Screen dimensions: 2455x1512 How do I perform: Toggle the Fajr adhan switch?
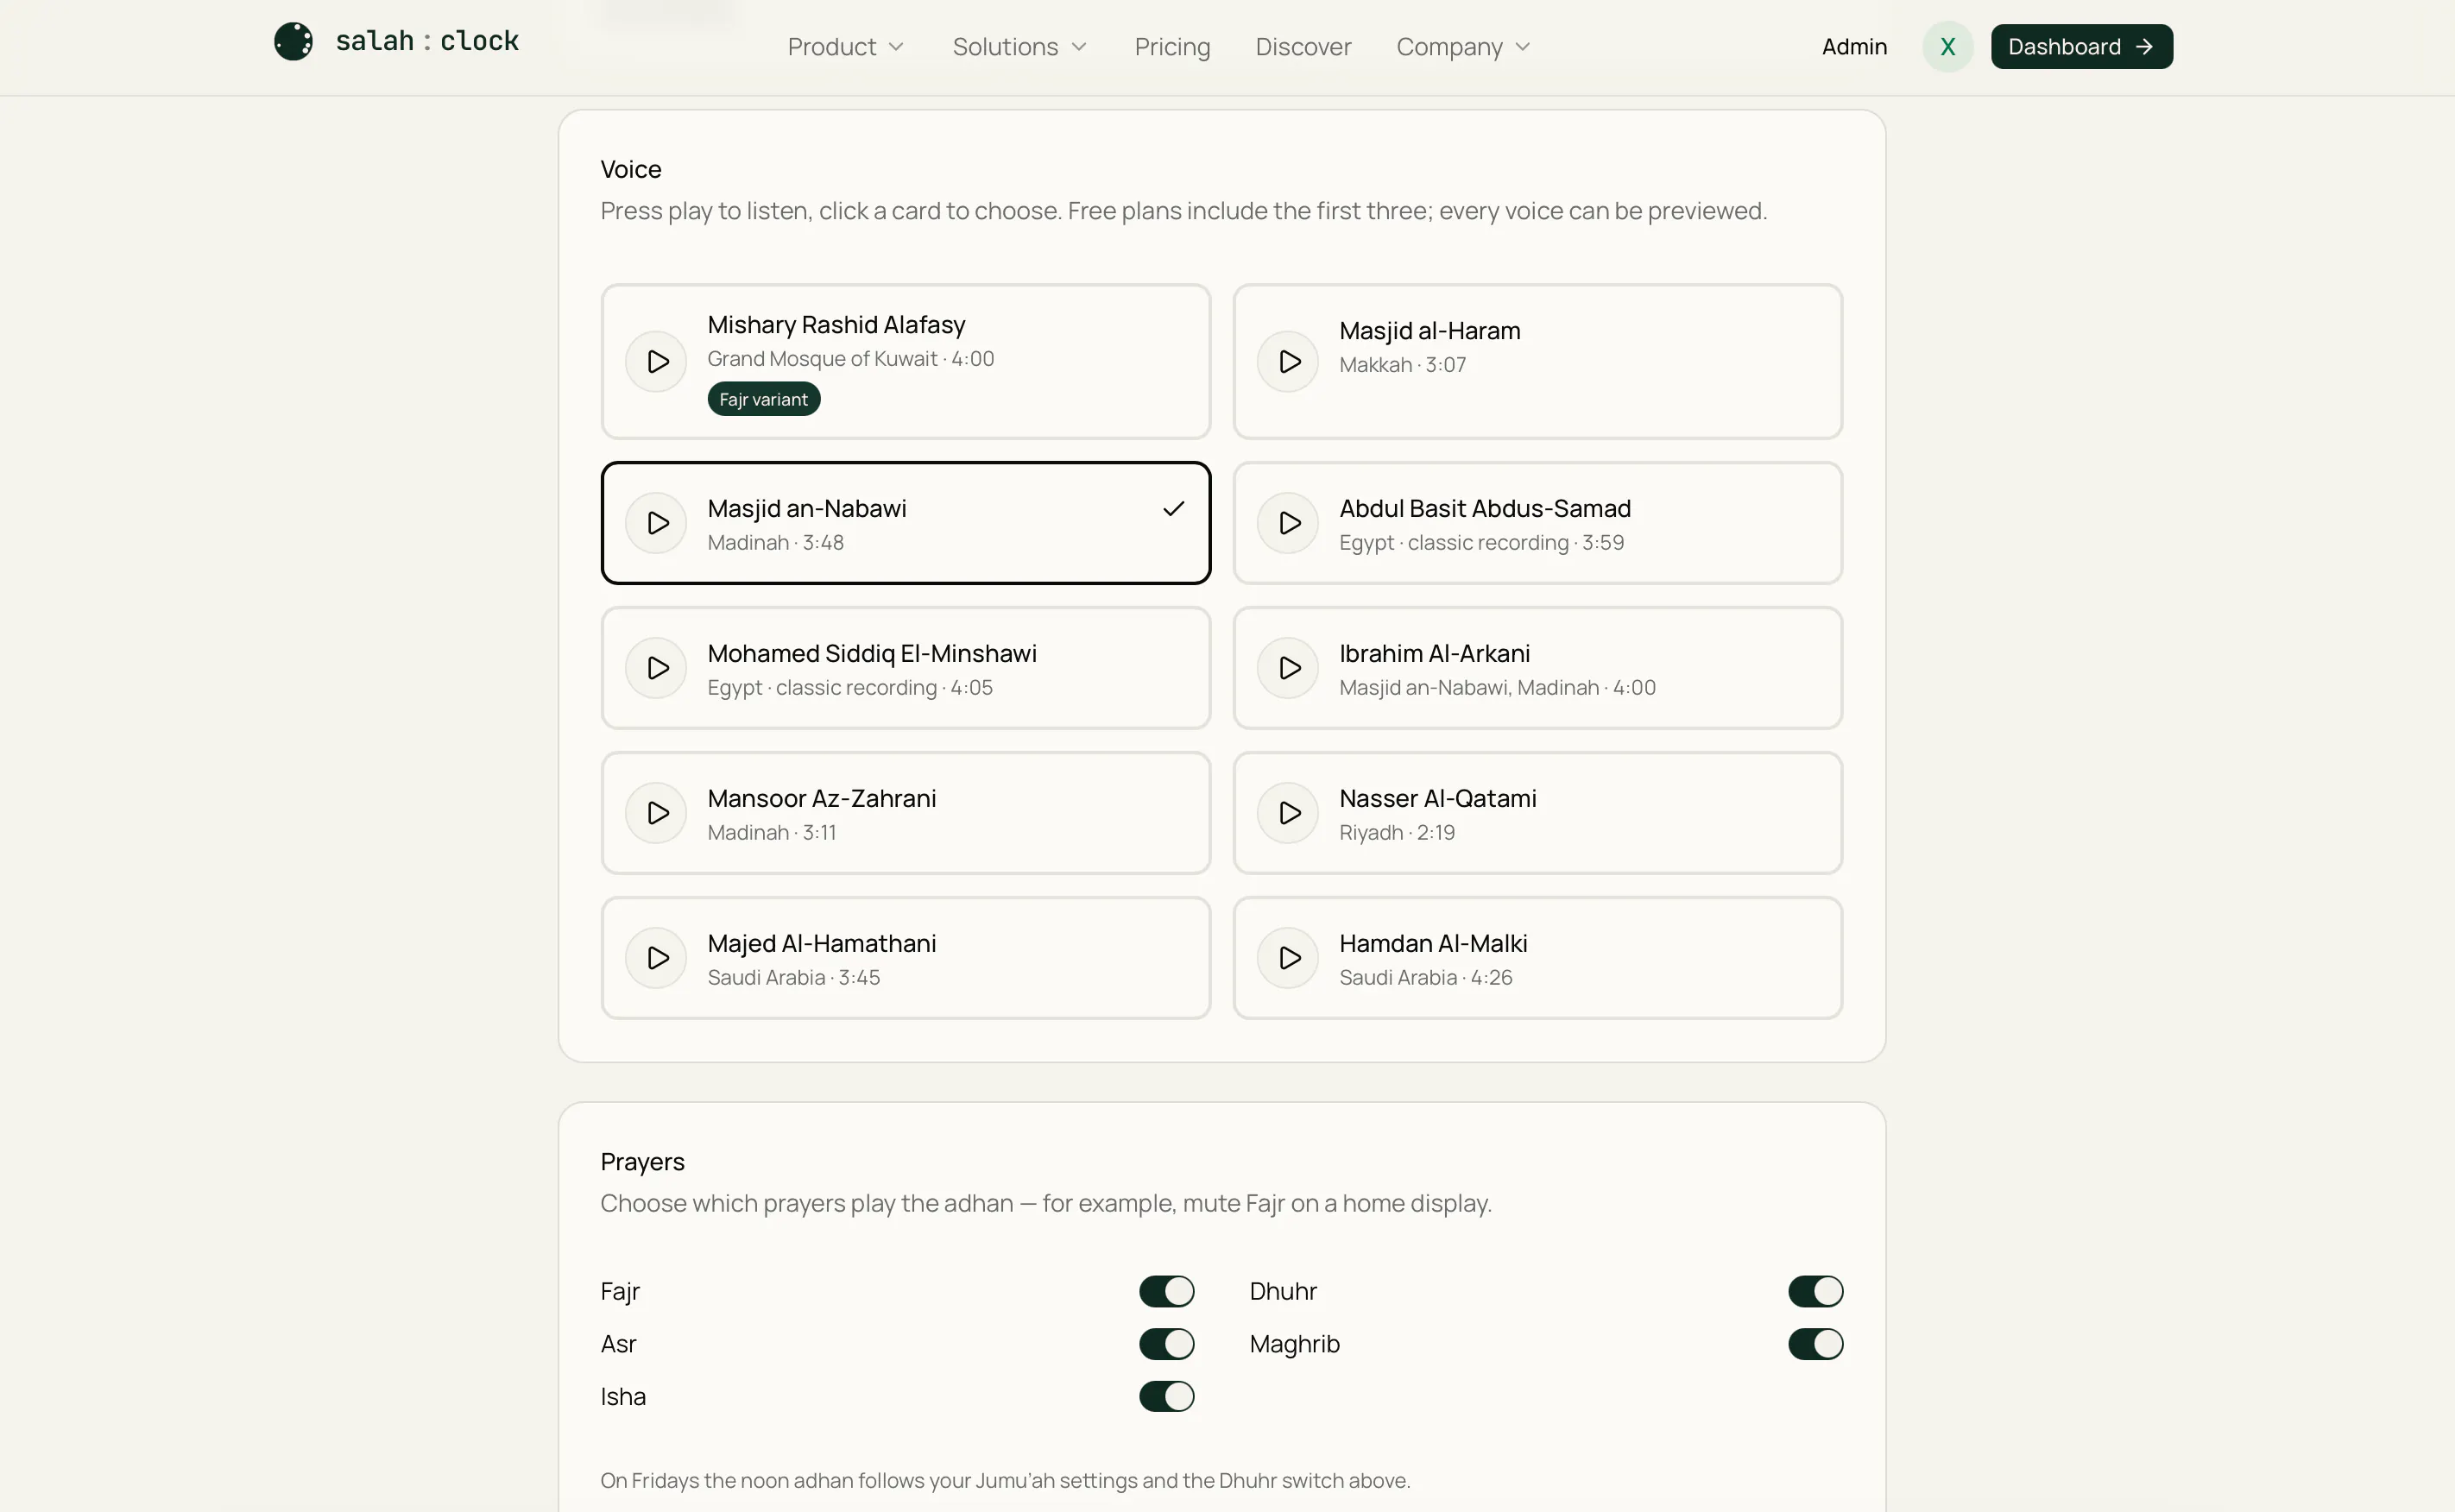pos(1166,1290)
